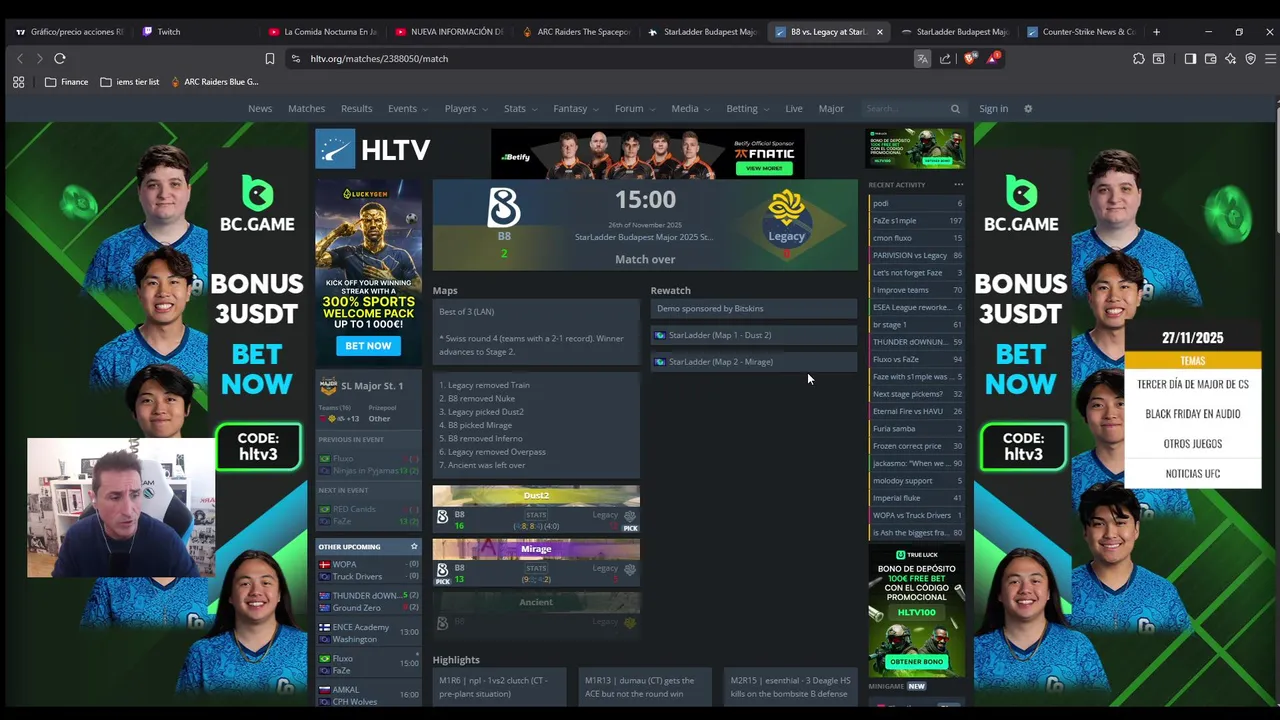Click the Leo AI sparkle icon

coord(1230,59)
